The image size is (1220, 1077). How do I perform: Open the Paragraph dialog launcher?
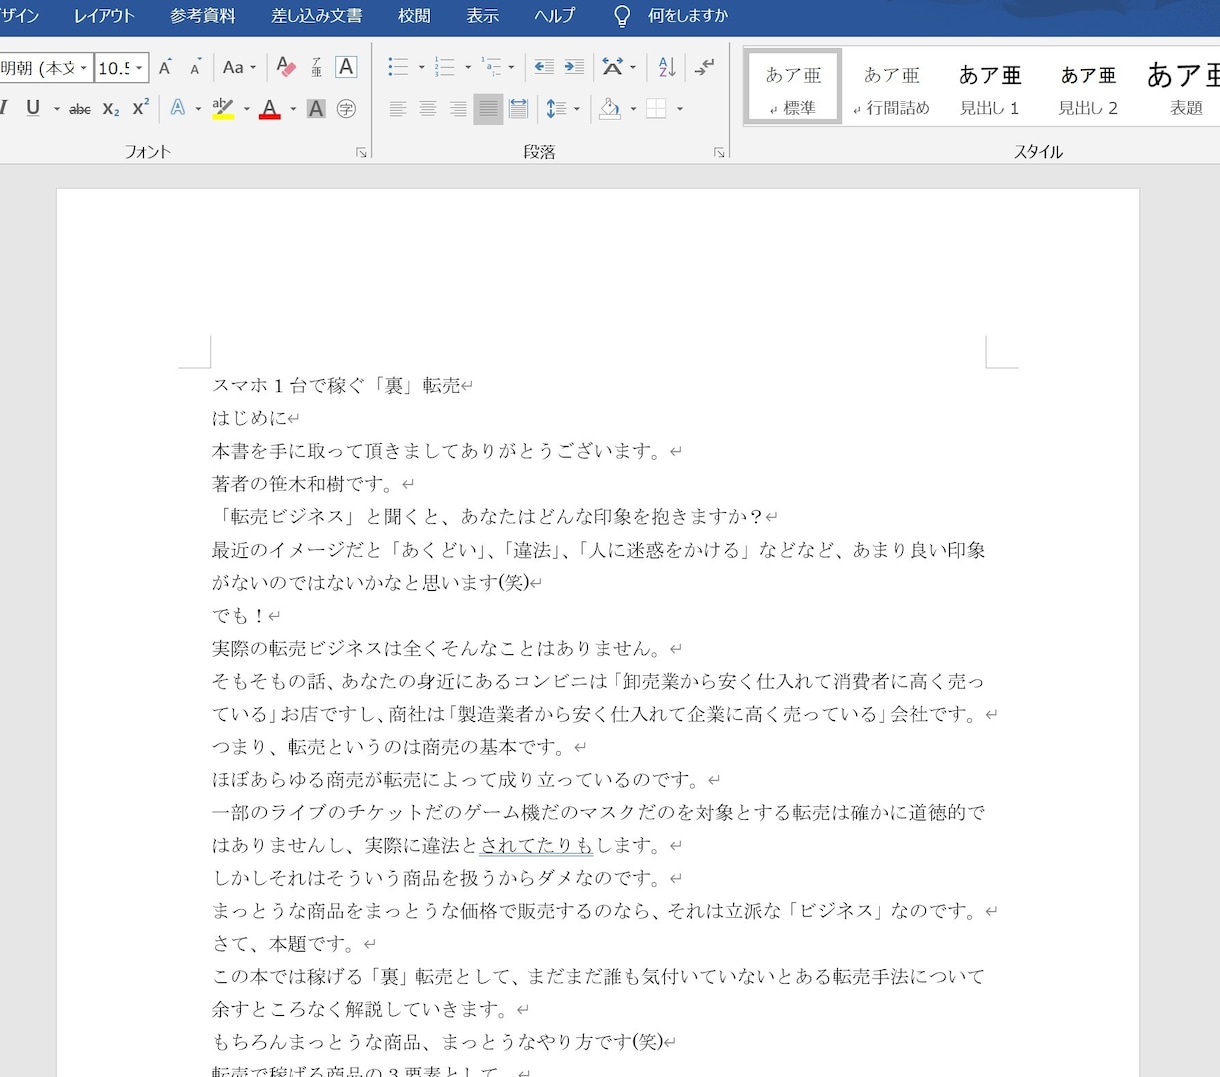[718, 152]
